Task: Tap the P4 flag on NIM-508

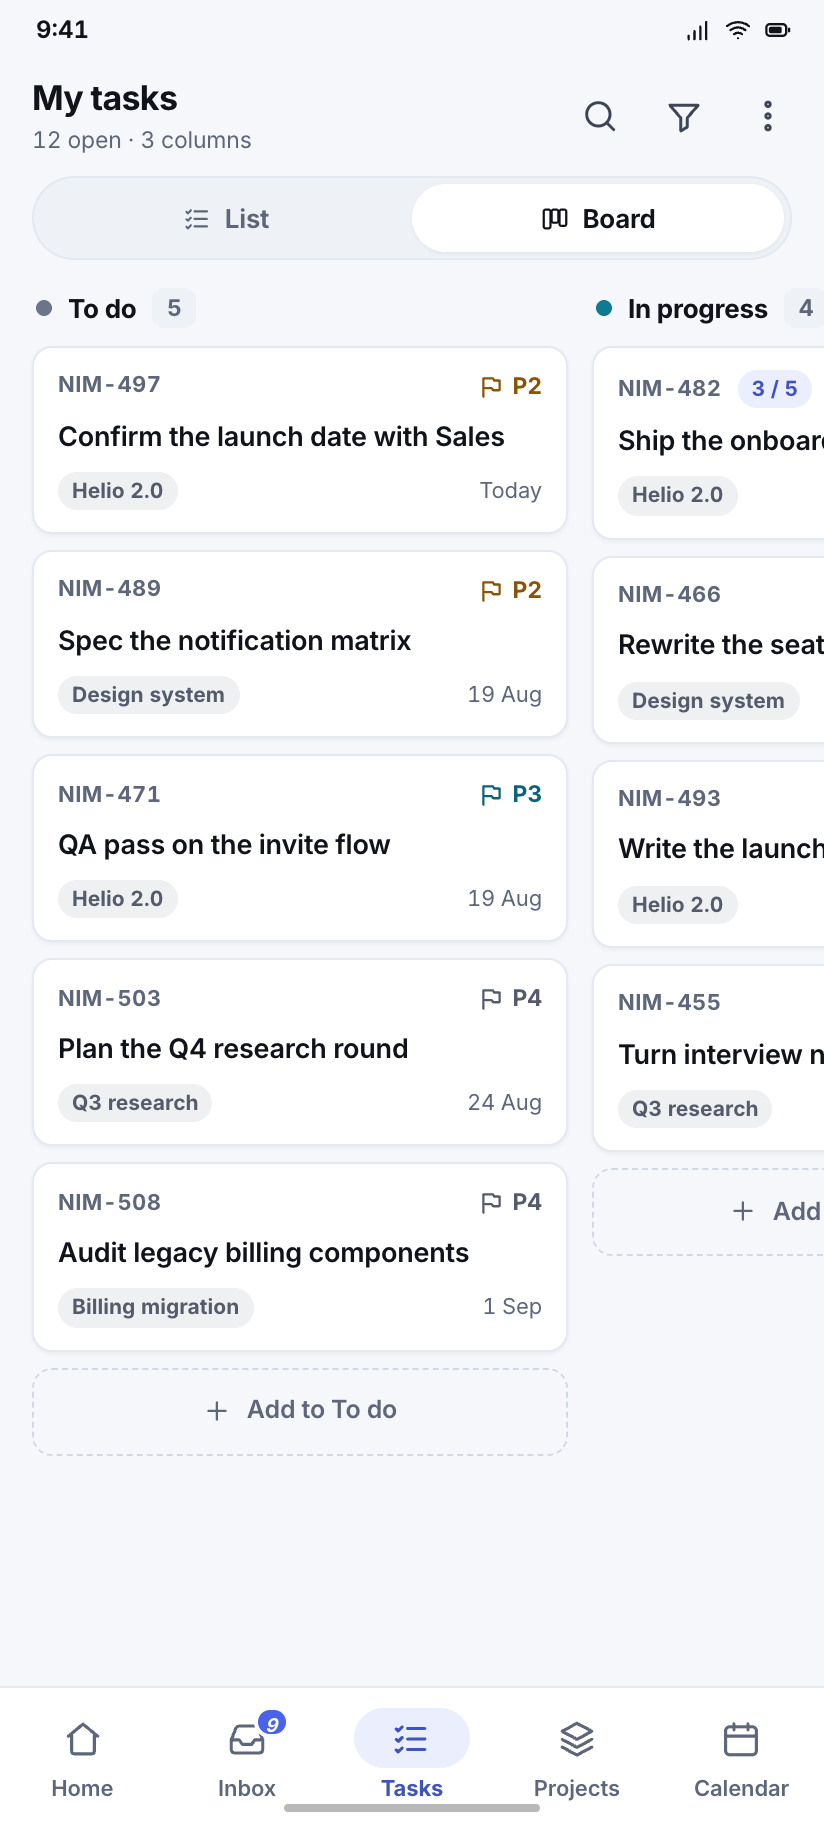Action: point(511,1202)
